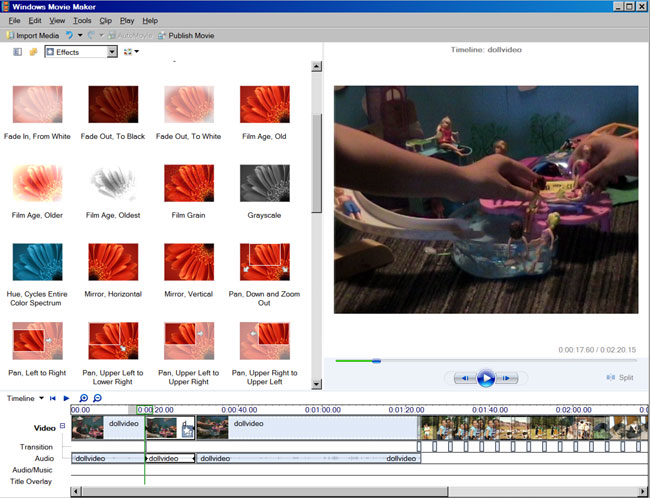Image resolution: width=650 pixels, height=498 pixels.
Task: Open the Undo history dropdown arrow
Action: click(80, 35)
